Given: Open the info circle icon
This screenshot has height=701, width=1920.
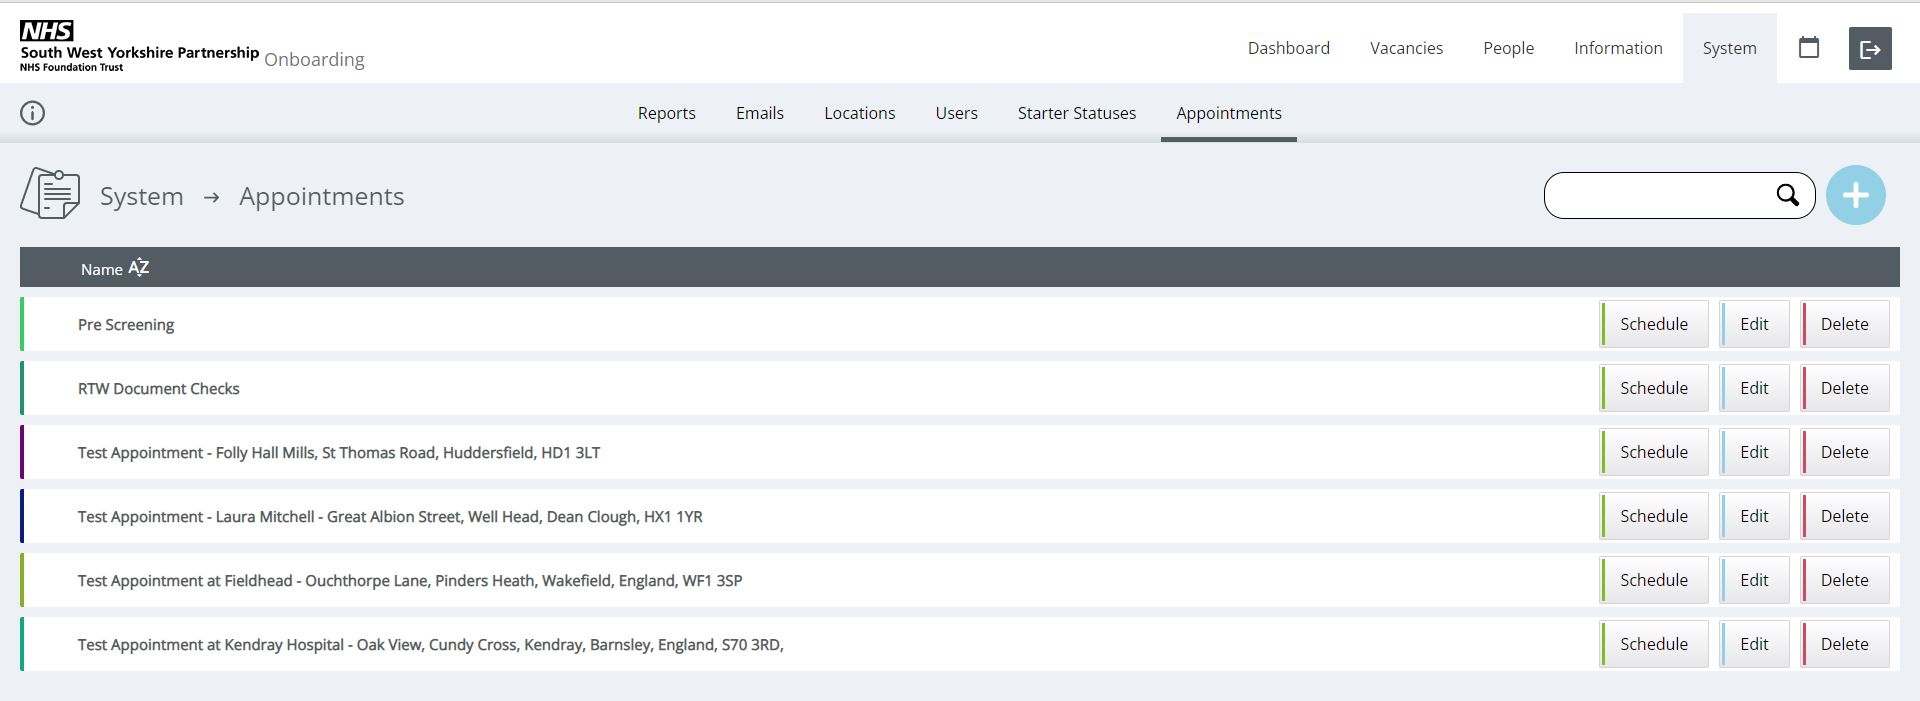Looking at the screenshot, I should click(x=33, y=113).
